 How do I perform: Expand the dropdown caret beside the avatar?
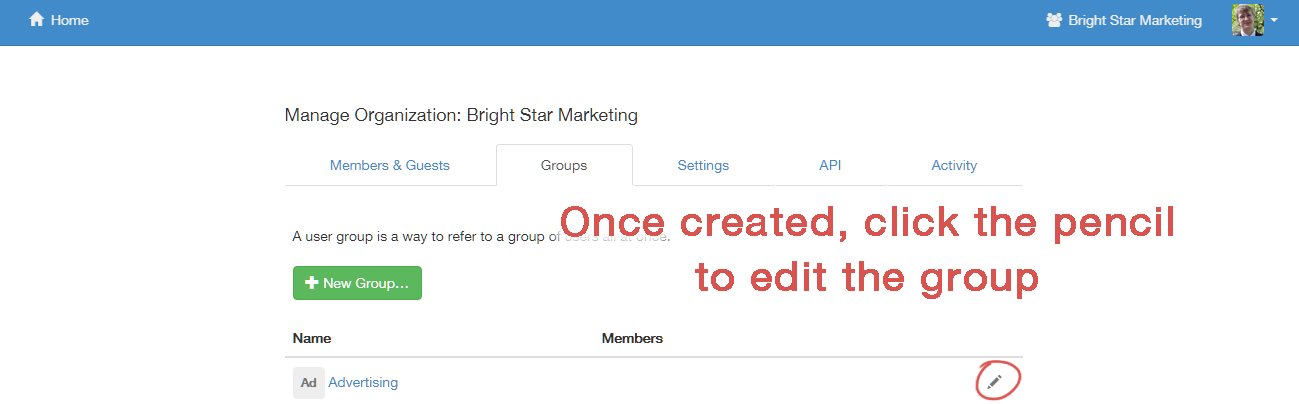[x=1274, y=21]
